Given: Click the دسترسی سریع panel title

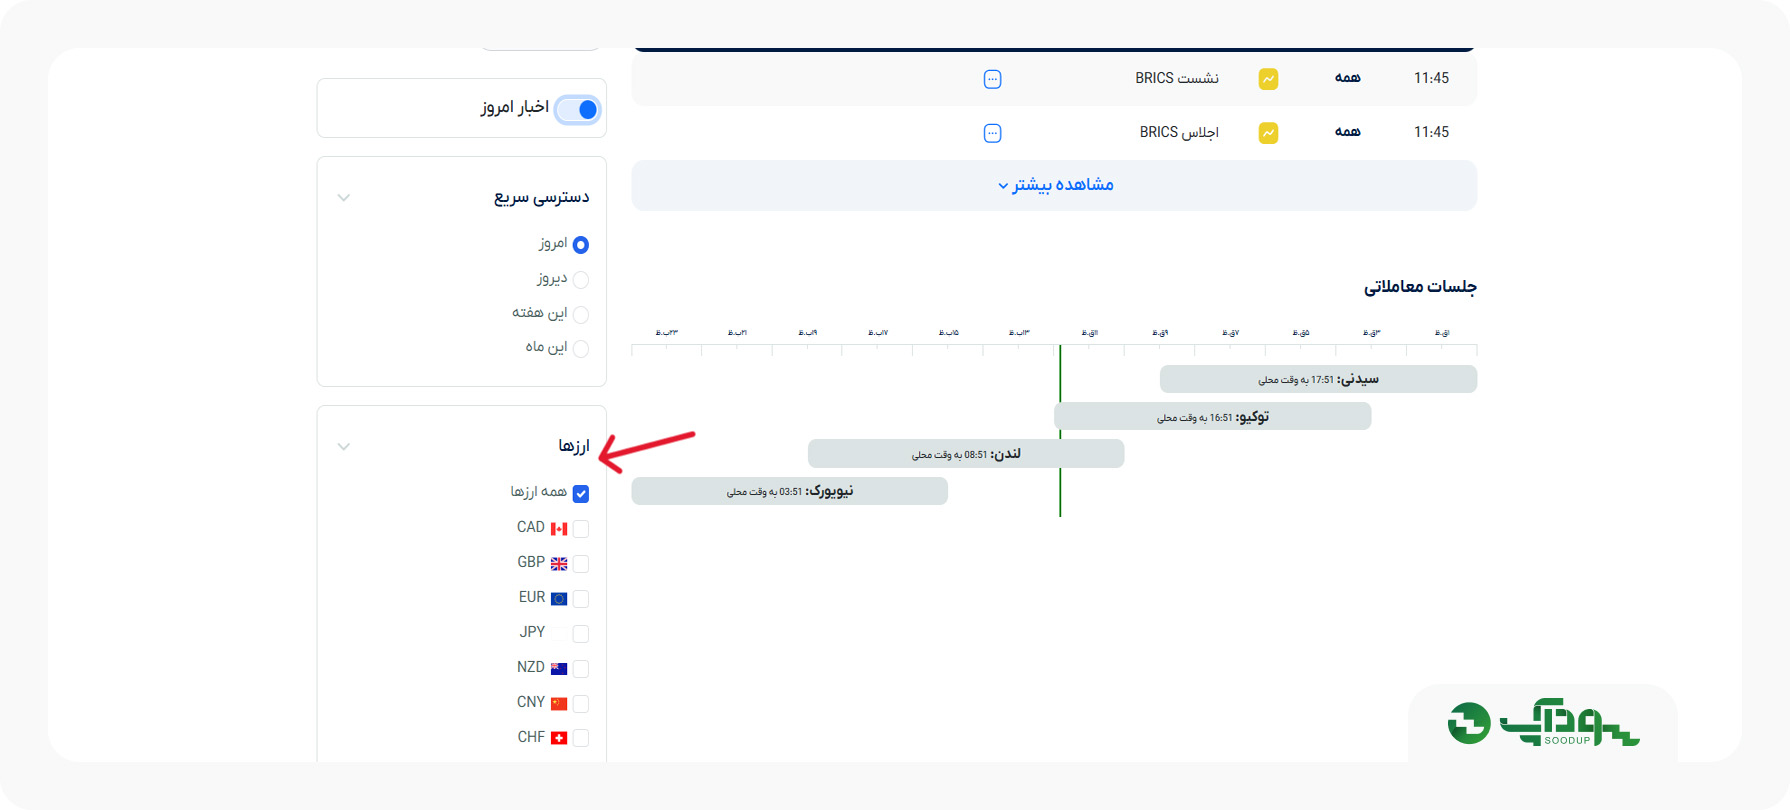Looking at the screenshot, I should click(542, 197).
